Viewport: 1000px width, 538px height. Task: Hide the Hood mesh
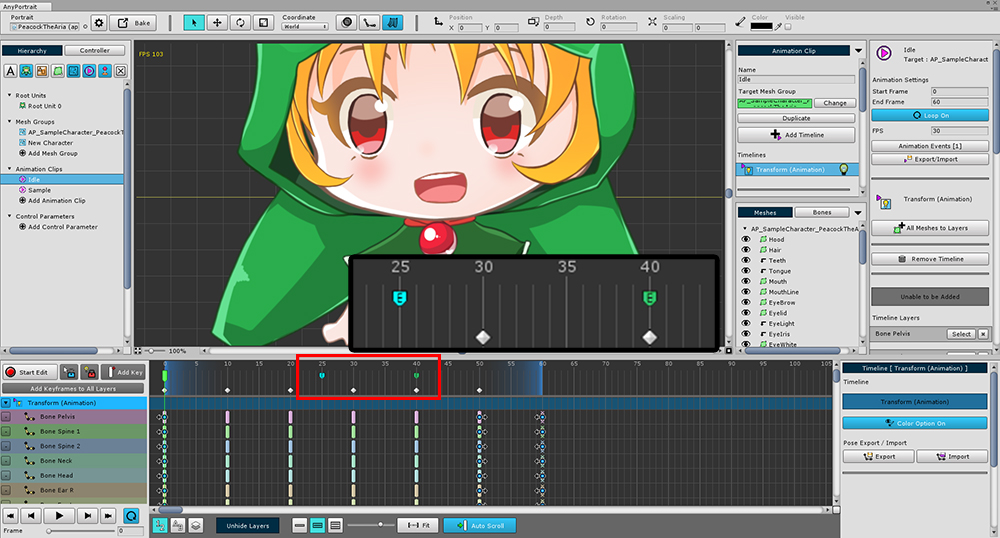point(745,239)
